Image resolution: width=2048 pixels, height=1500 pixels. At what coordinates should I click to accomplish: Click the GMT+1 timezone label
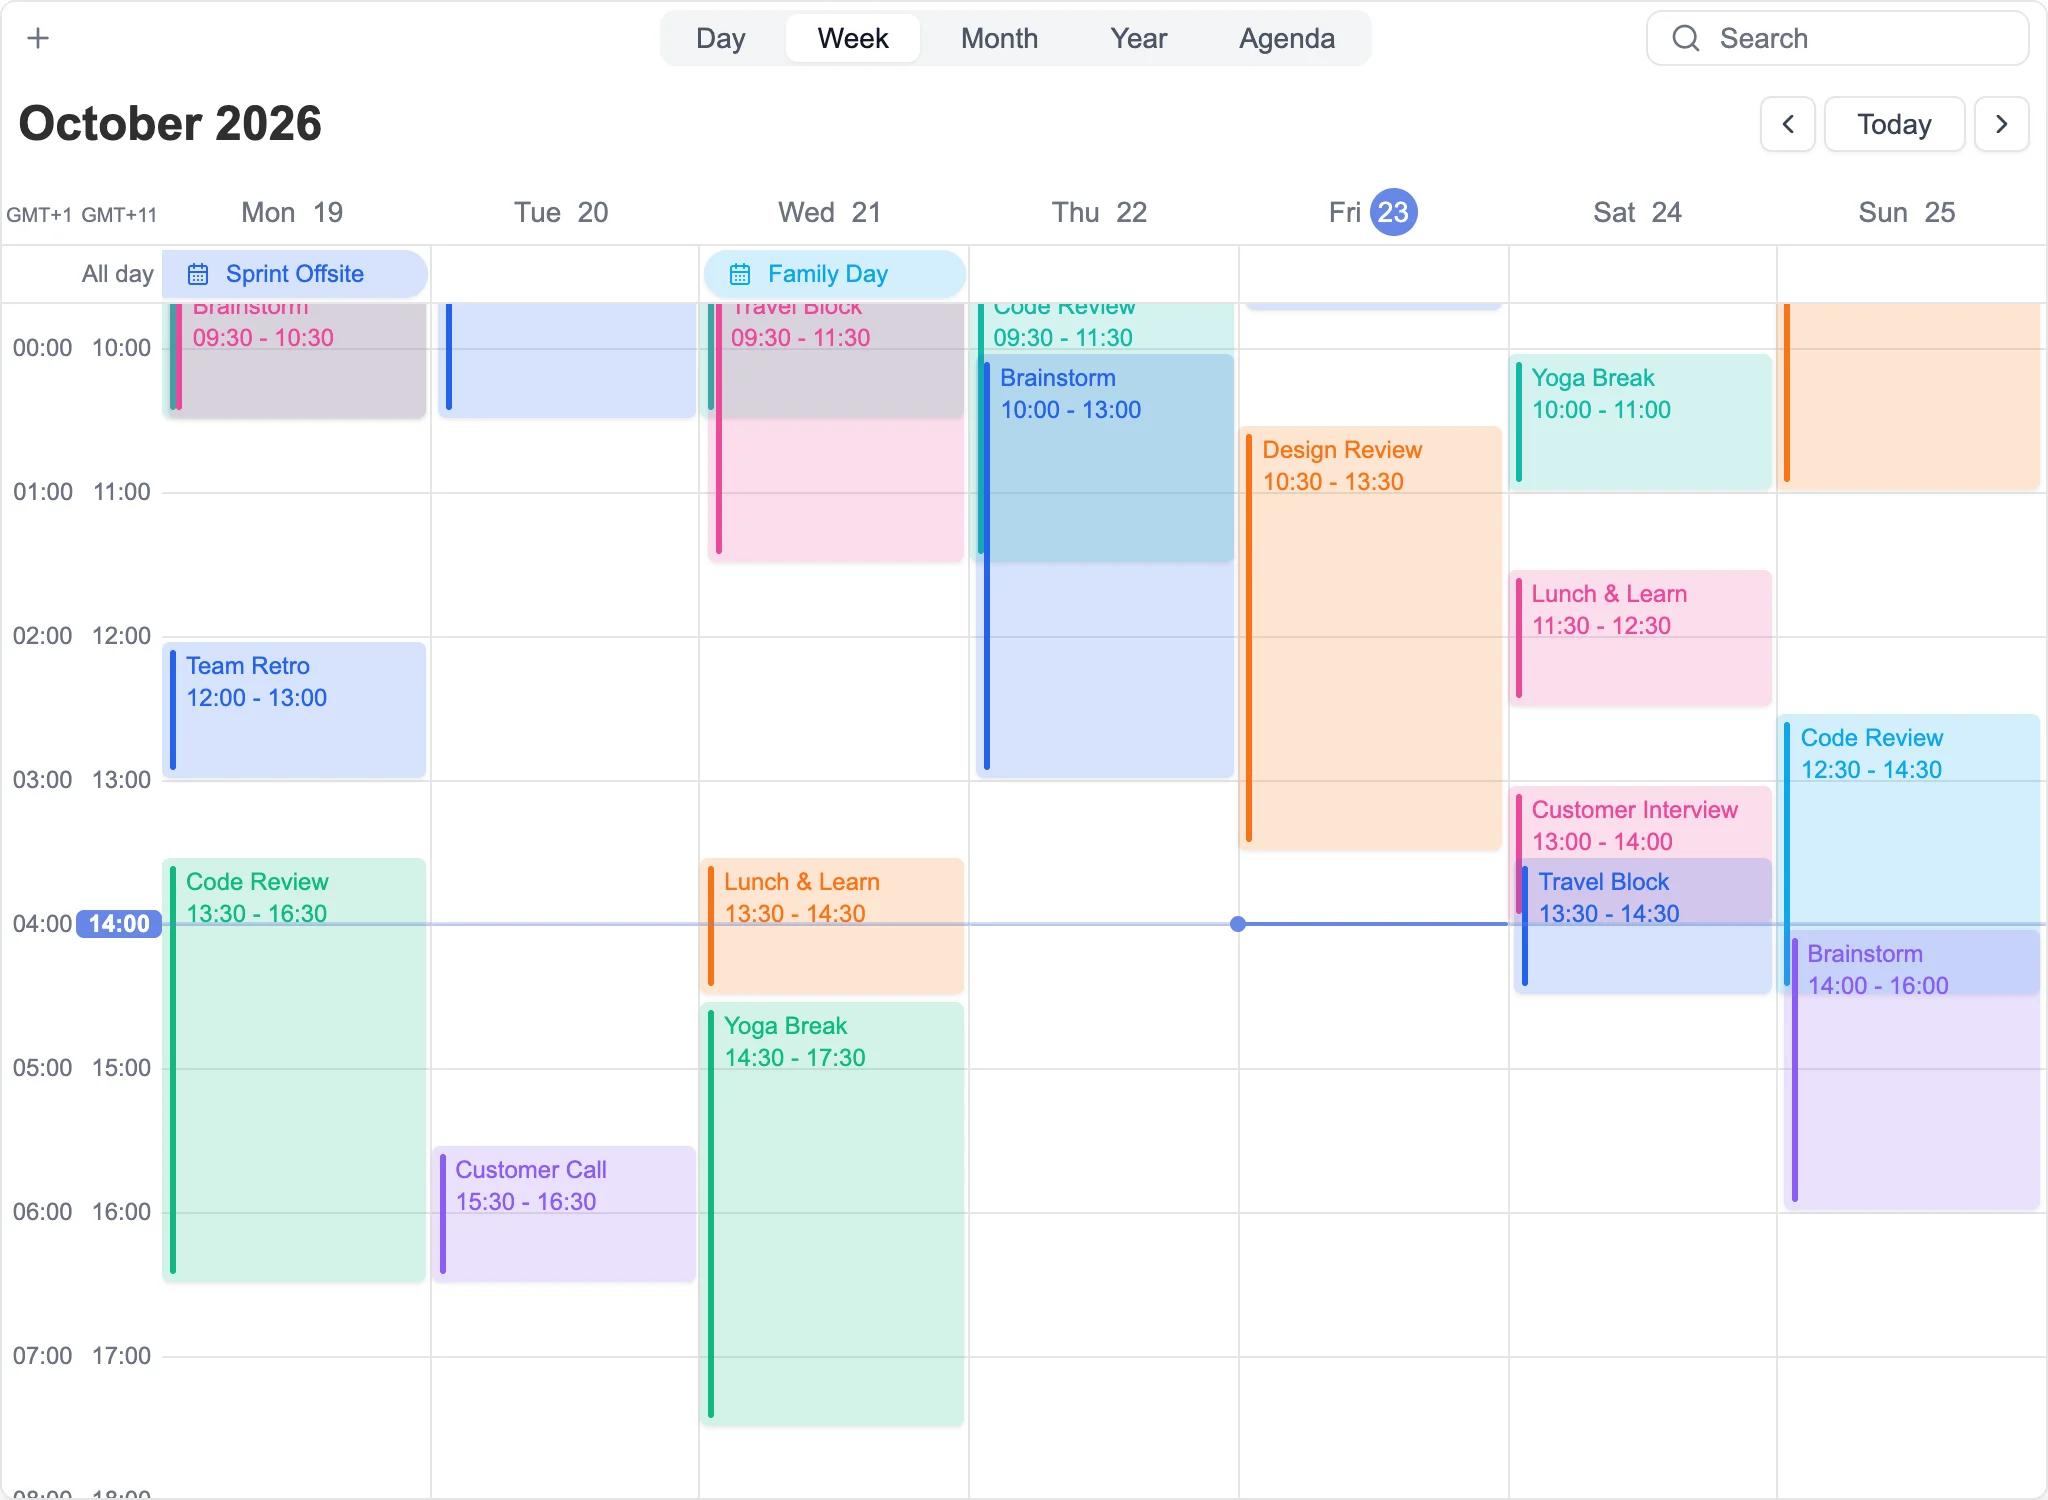point(39,214)
